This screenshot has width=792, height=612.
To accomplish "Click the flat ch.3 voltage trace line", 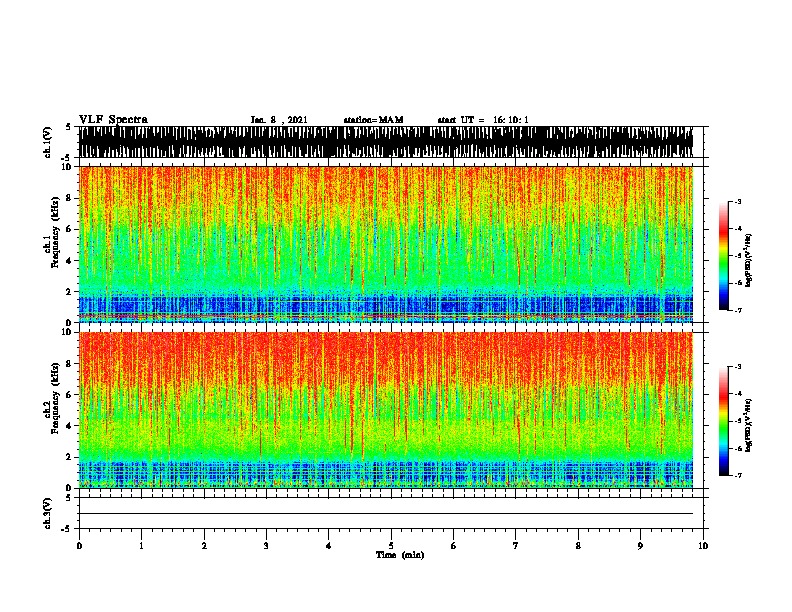I will [x=386, y=514].
